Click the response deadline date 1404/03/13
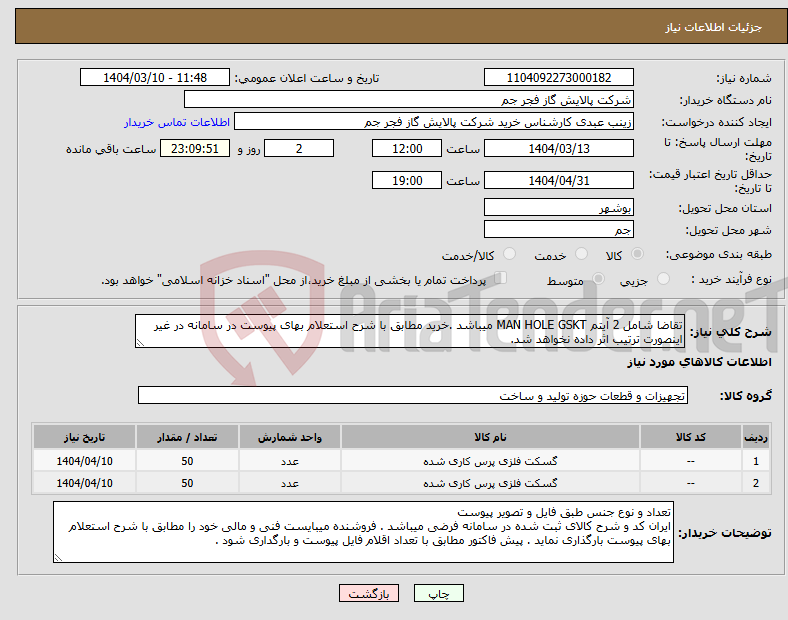The image size is (788, 620). [559, 148]
